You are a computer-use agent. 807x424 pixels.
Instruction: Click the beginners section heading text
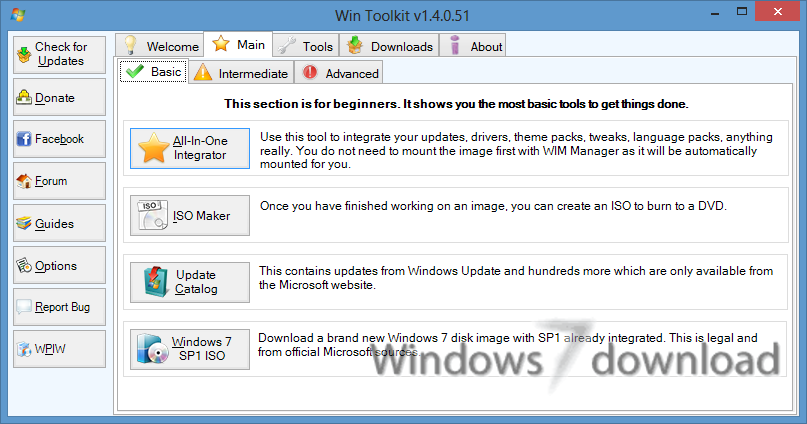pos(456,104)
